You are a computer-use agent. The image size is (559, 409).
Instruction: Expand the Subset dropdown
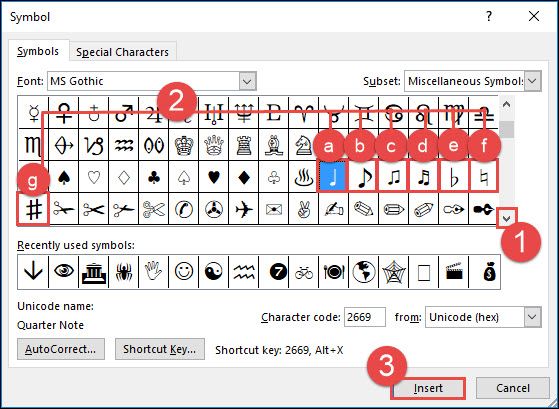532,81
